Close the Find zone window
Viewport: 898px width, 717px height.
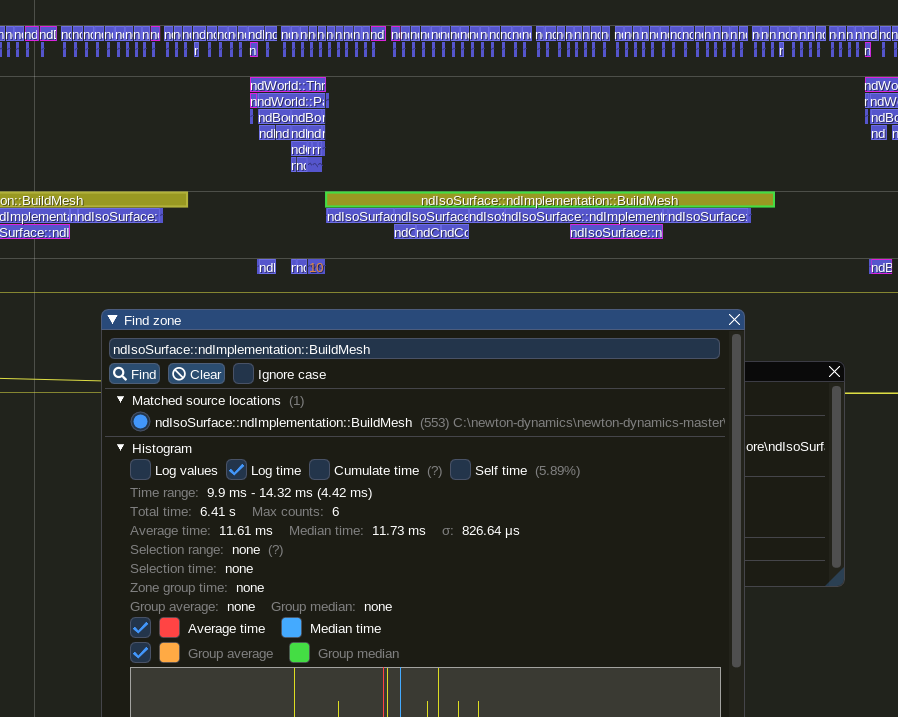[734, 320]
